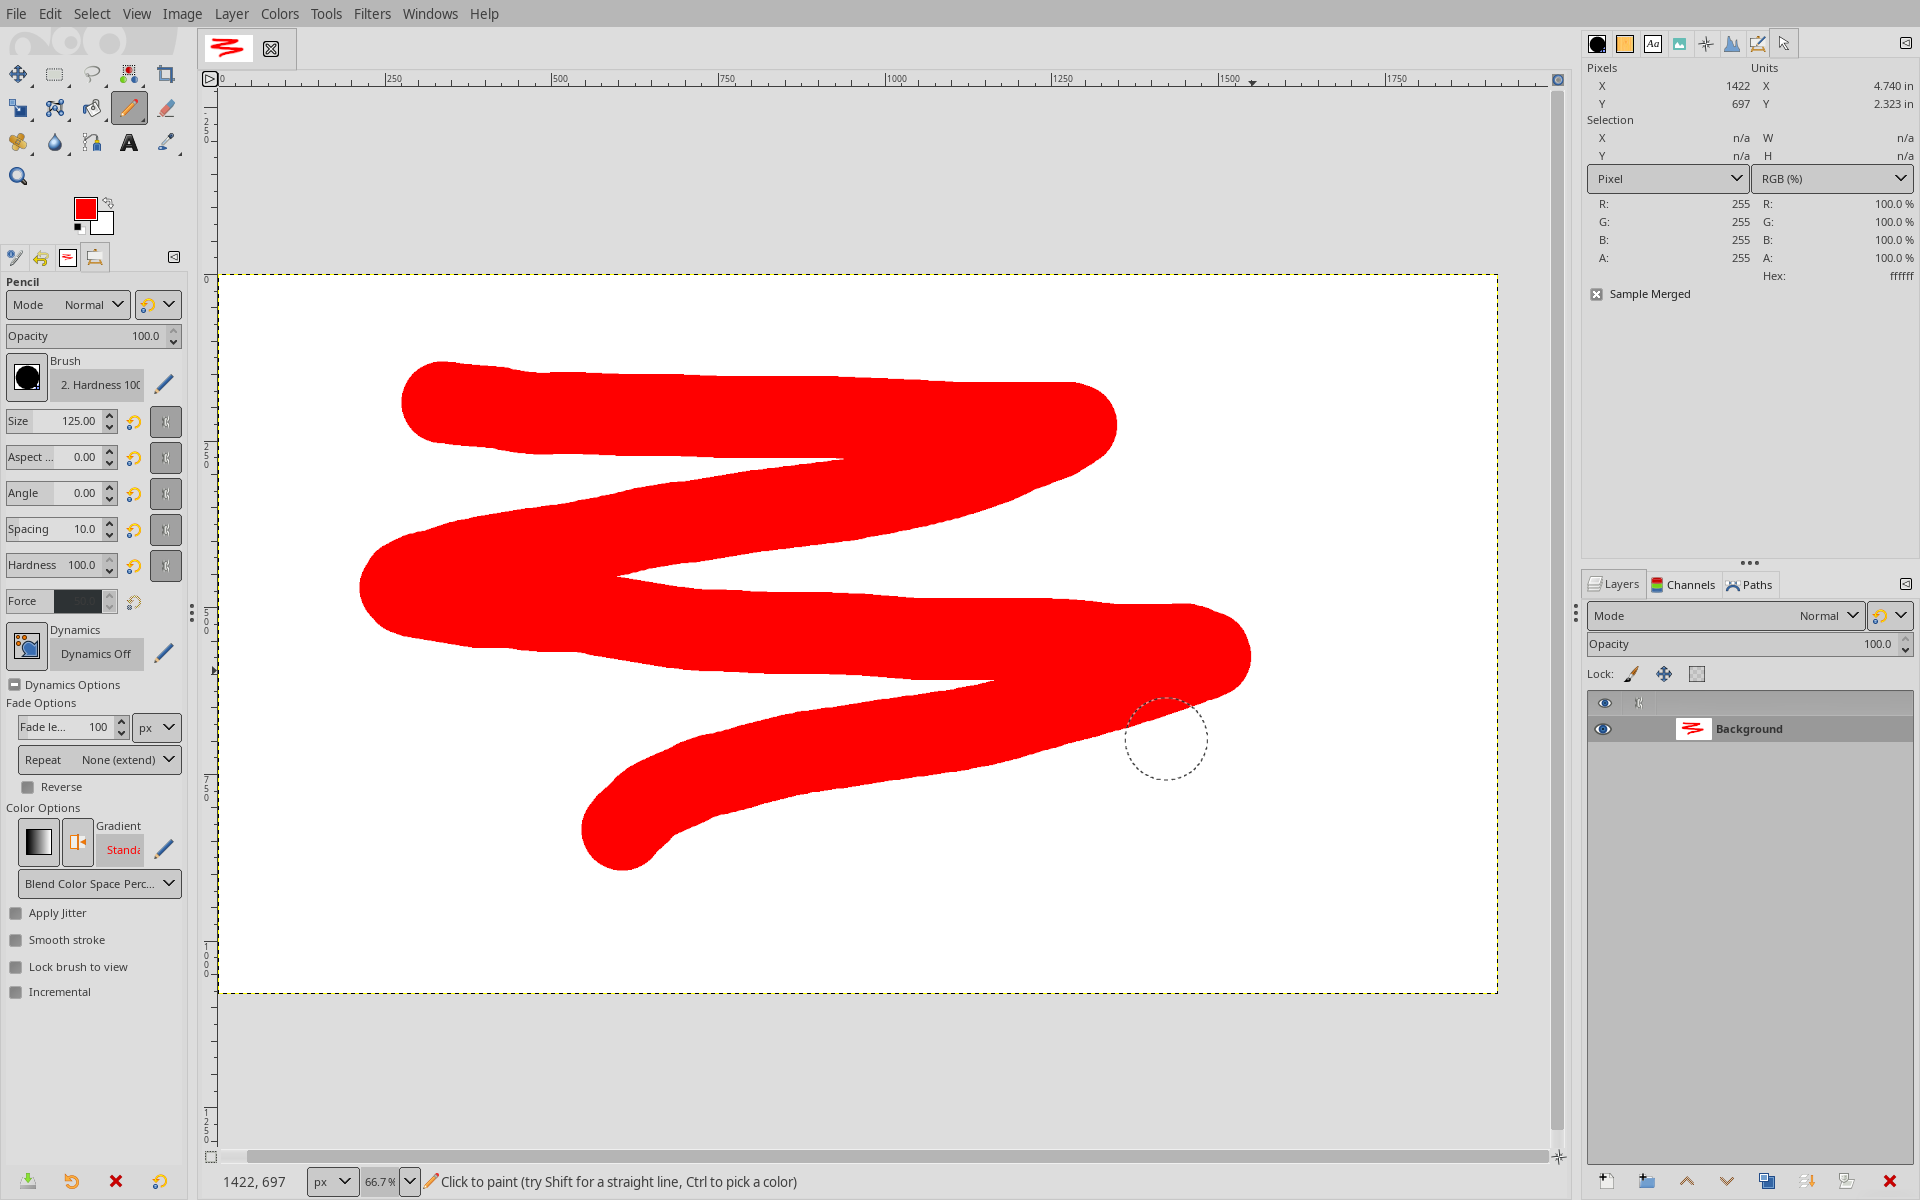Open the RGB (%) color model dropdown

[1832, 179]
